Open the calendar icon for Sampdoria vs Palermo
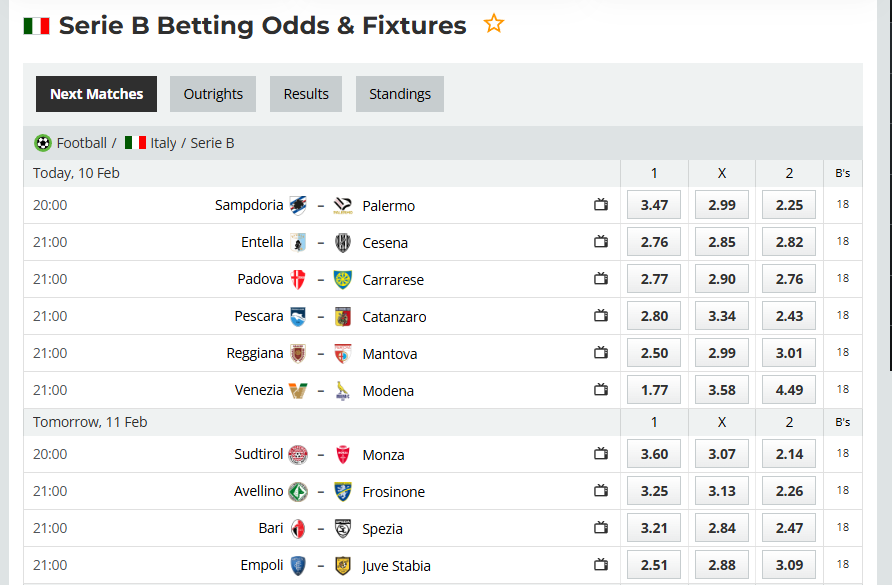This screenshot has width=892, height=585. [x=600, y=204]
